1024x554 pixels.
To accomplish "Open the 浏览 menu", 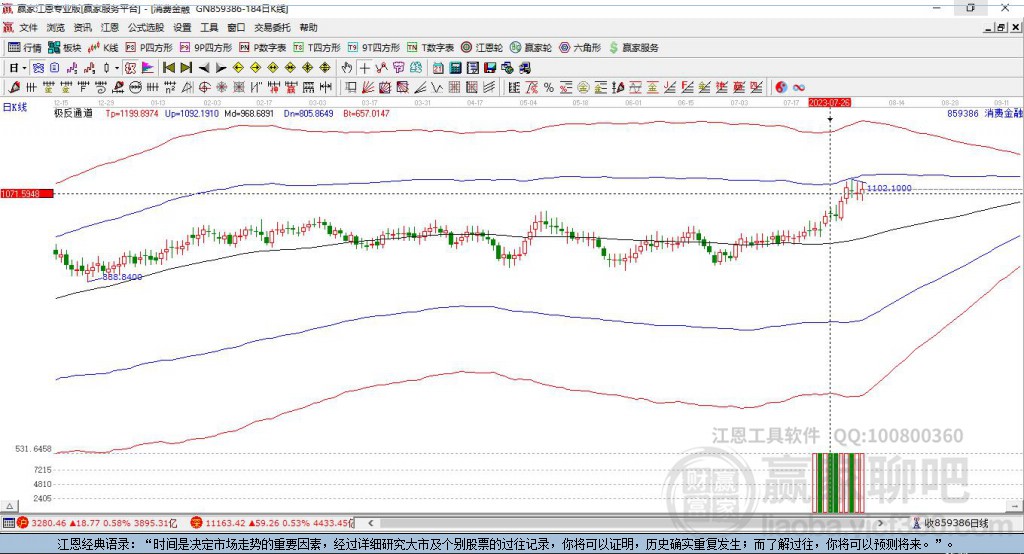I will coord(56,27).
